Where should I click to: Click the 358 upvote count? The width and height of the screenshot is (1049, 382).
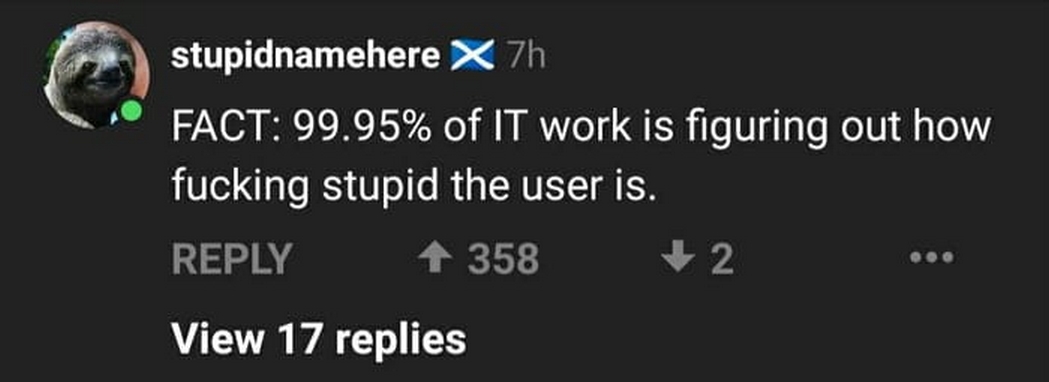[x=503, y=259]
